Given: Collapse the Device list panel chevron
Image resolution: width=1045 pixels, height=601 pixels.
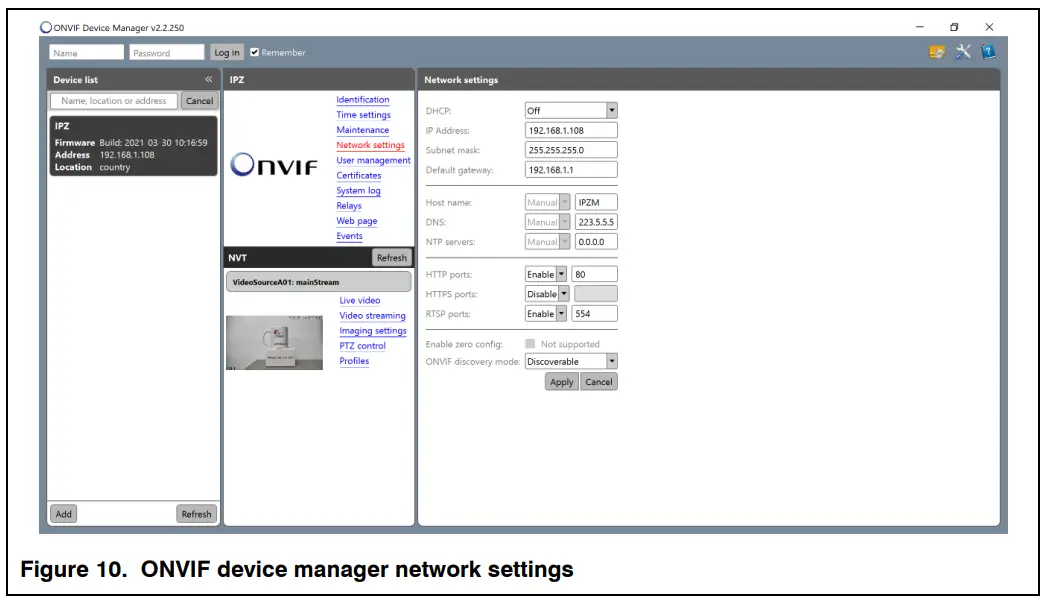Looking at the screenshot, I should pyautogui.click(x=209, y=79).
